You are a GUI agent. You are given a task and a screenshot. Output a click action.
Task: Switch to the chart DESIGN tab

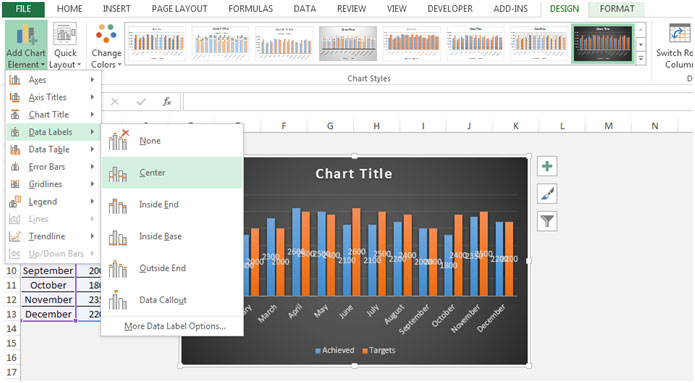coord(564,8)
